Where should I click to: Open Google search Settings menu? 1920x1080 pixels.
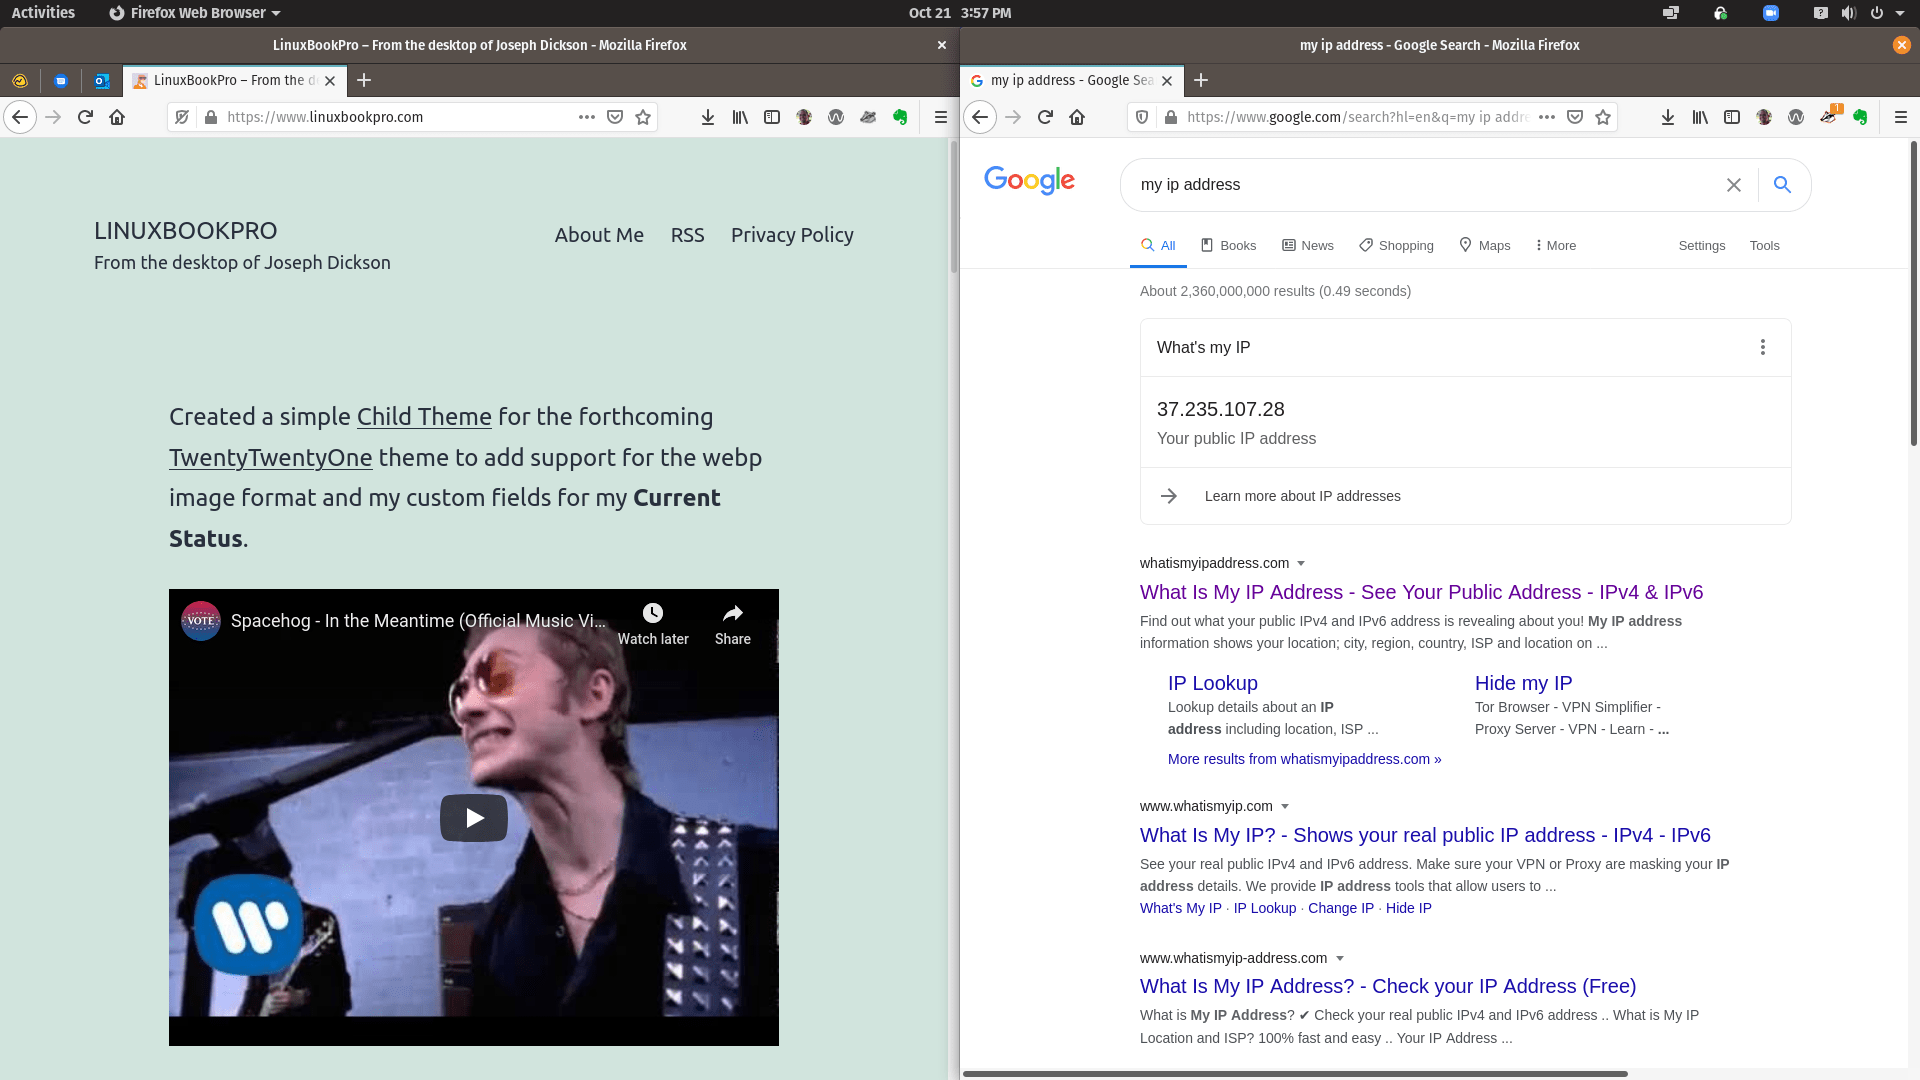tap(1702, 246)
